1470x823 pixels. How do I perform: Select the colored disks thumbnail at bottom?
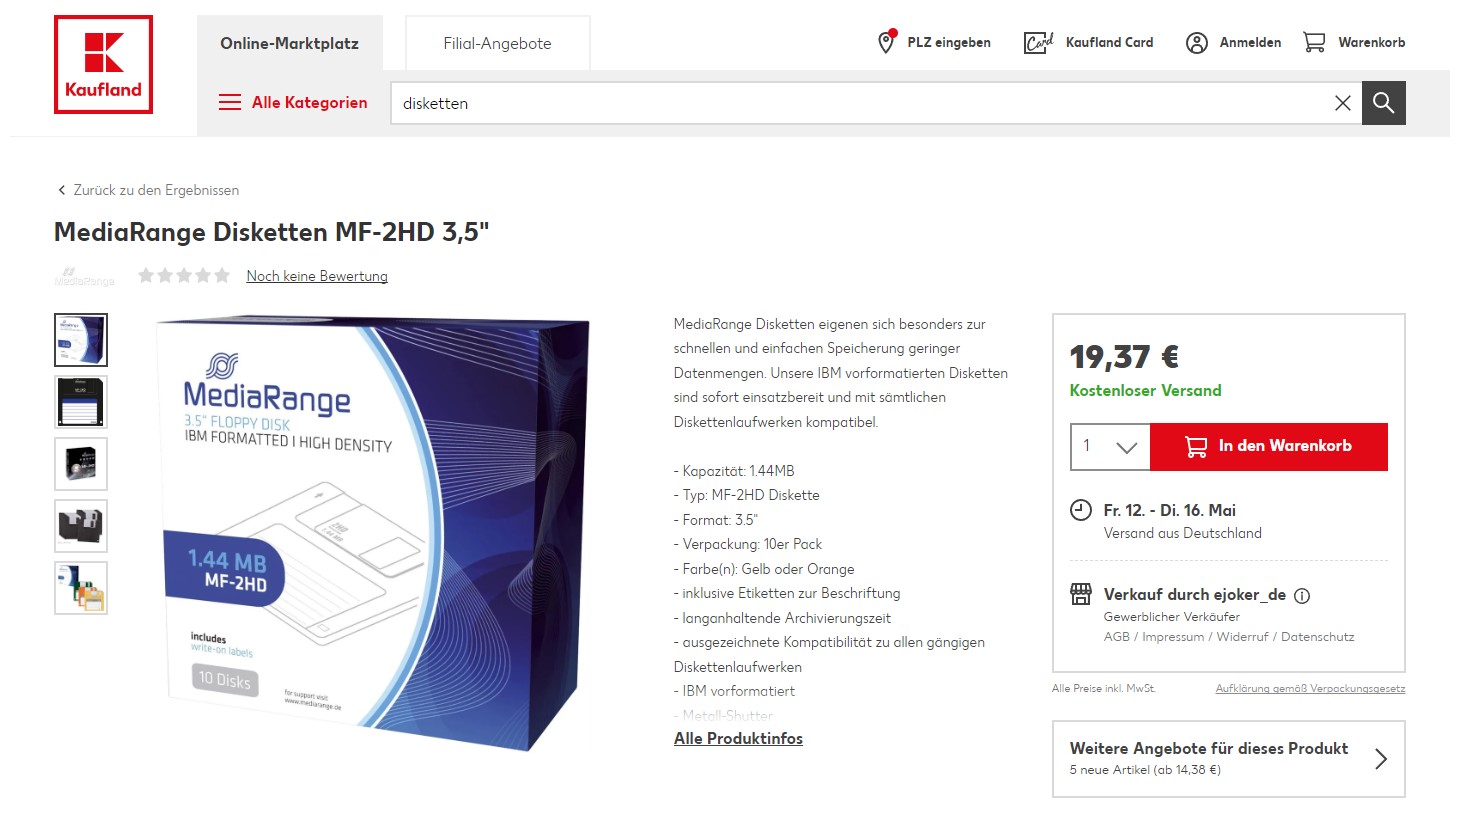point(81,588)
